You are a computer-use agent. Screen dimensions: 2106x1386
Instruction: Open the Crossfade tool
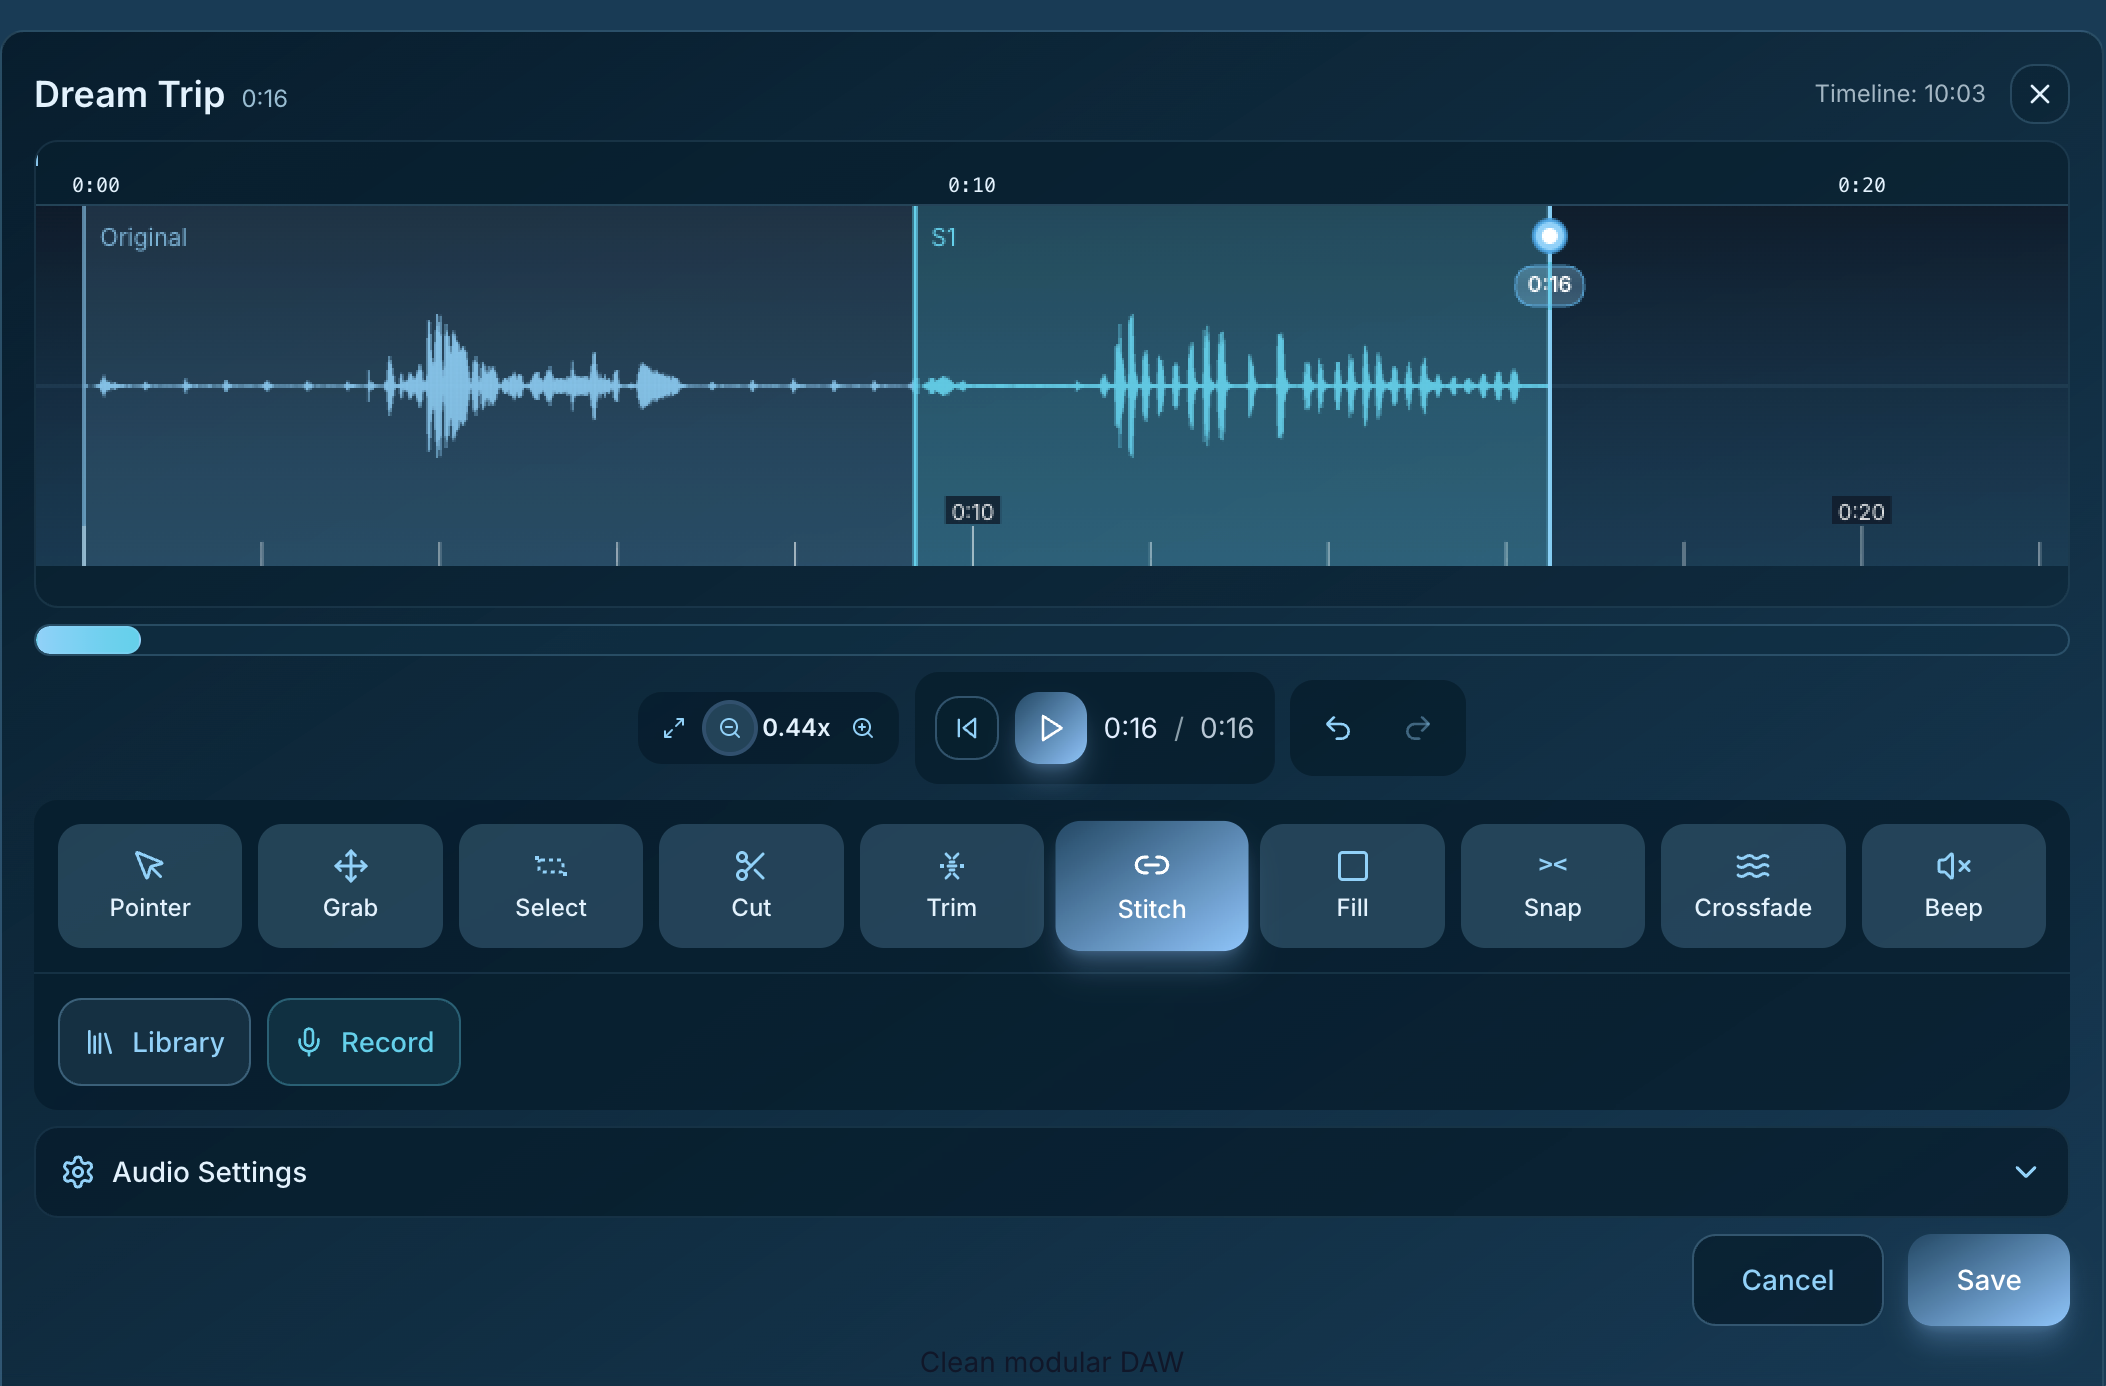pyautogui.click(x=1752, y=886)
